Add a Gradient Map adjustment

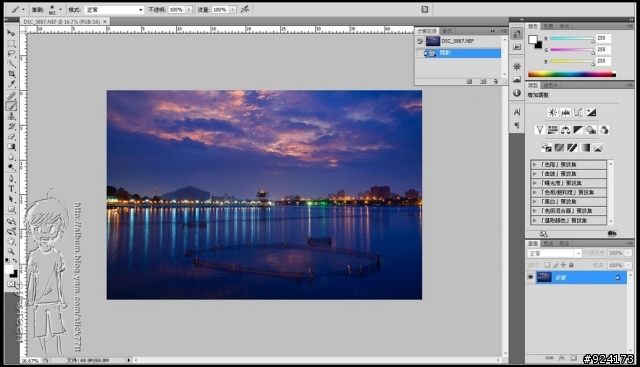point(585,148)
